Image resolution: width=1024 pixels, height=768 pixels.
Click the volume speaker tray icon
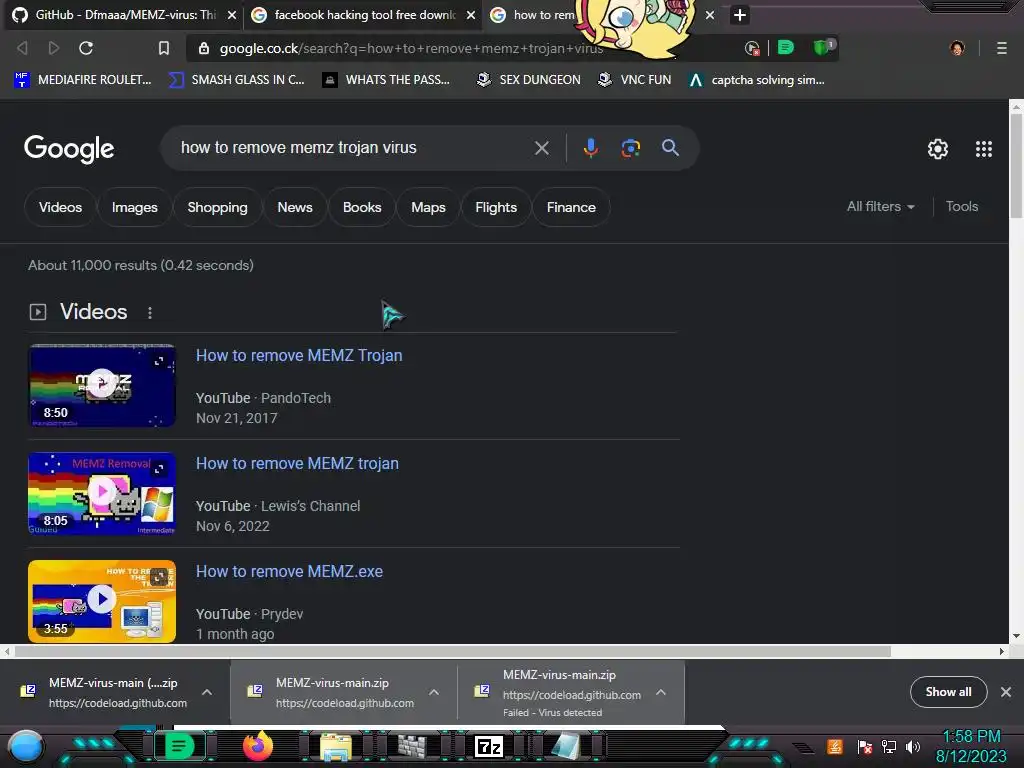[x=912, y=746]
